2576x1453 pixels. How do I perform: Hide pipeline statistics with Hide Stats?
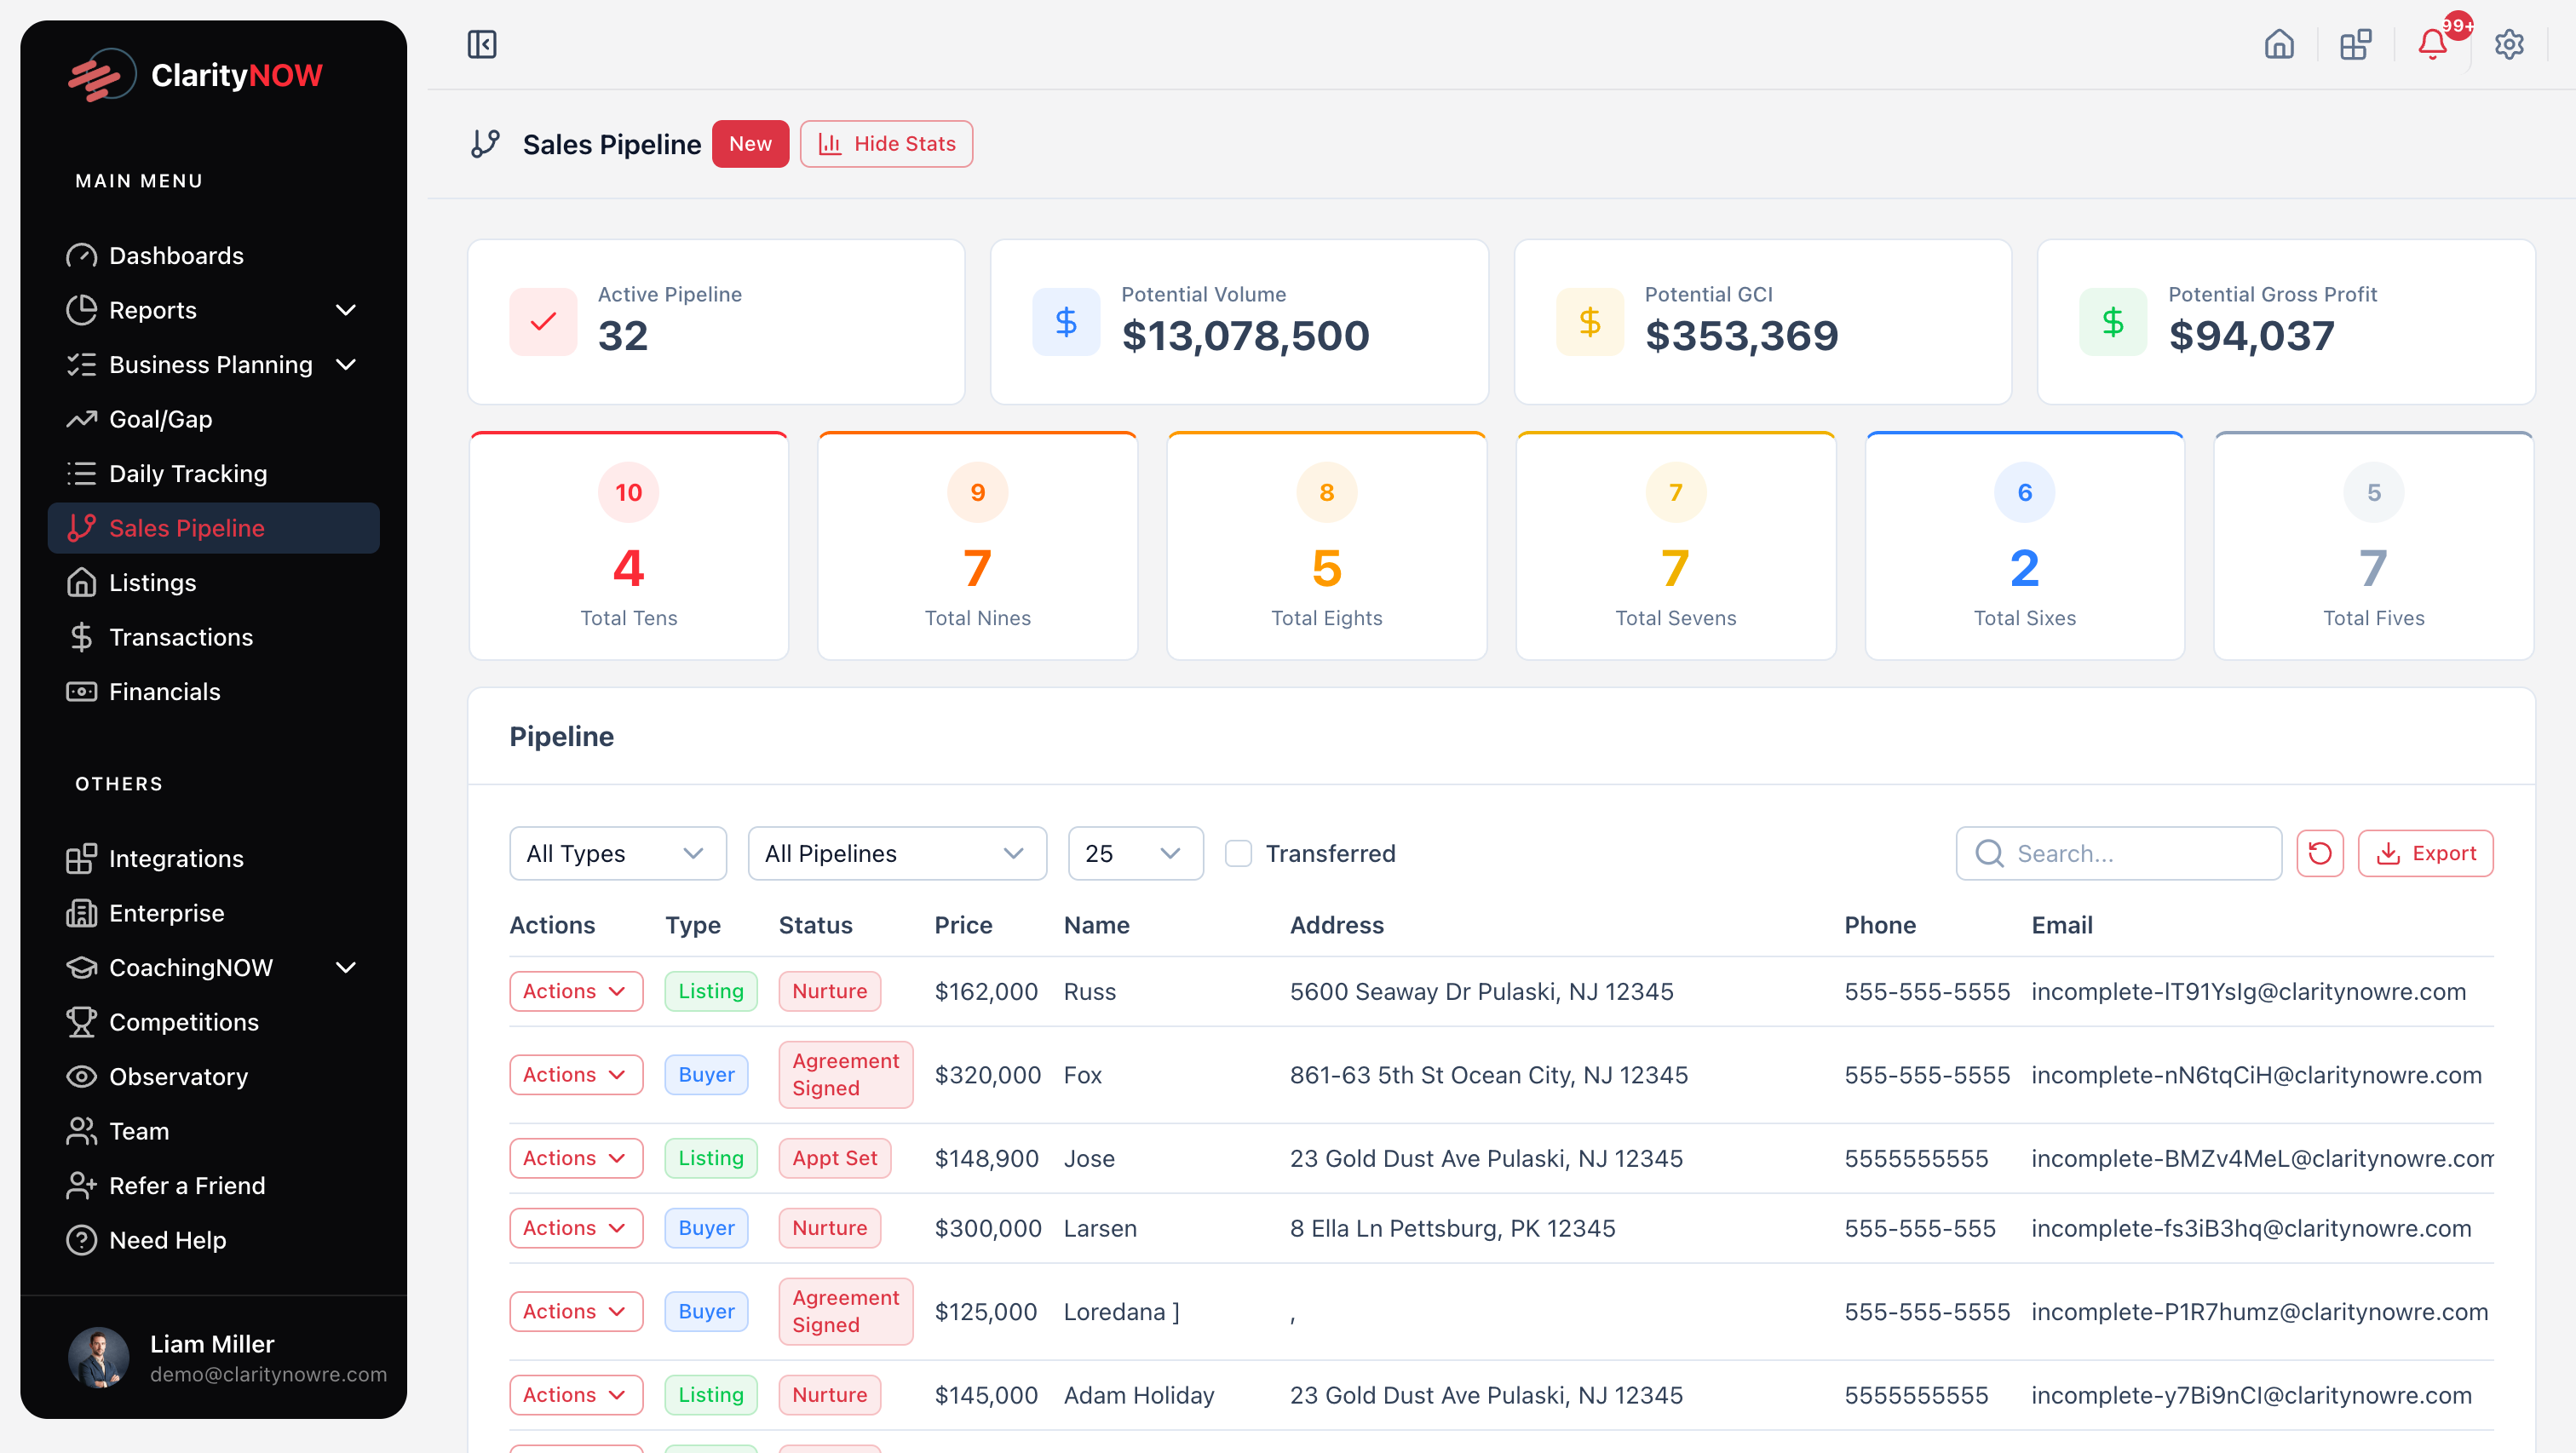point(886,143)
